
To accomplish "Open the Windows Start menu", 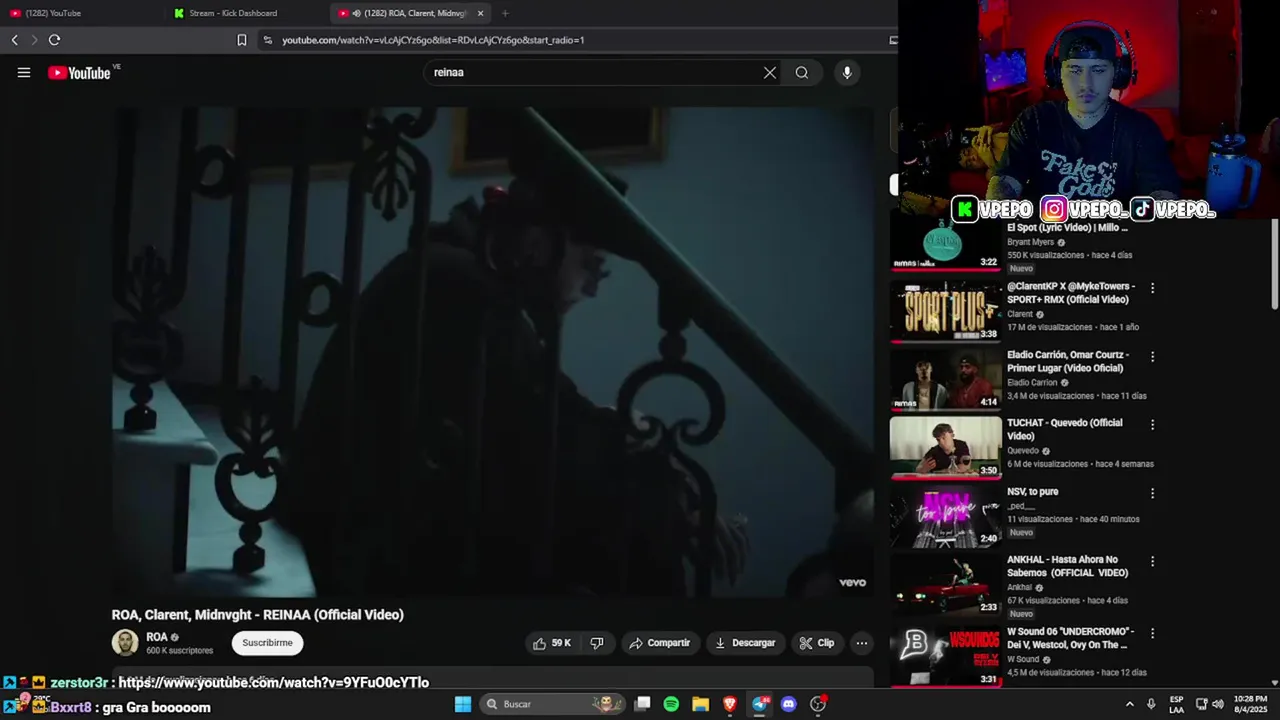I will click(x=462, y=704).
